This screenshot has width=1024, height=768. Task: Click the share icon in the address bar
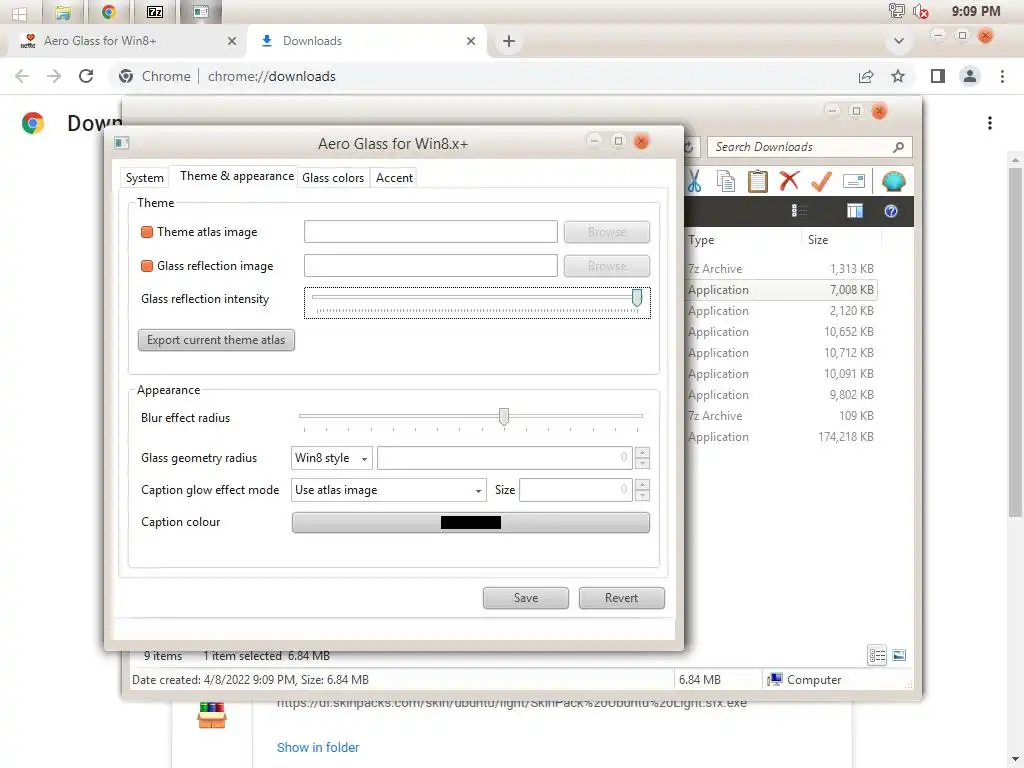866,76
